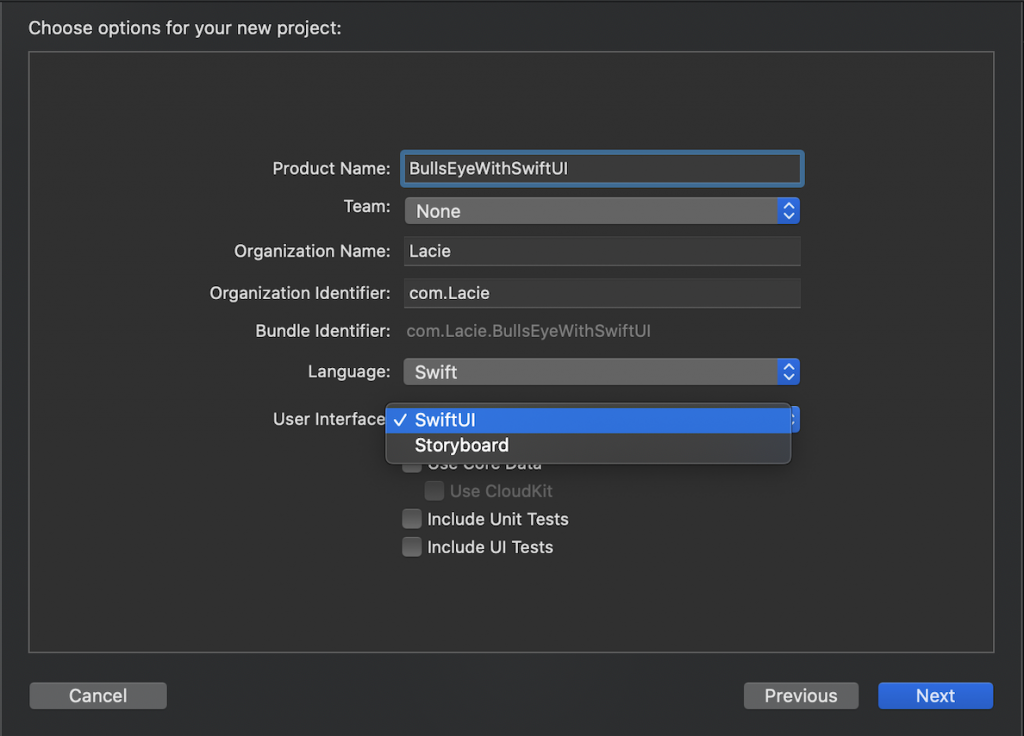Image resolution: width=1024 pixels, height=736 pixels.
Task: Click the Previous button
Action: tap(801, 696)
